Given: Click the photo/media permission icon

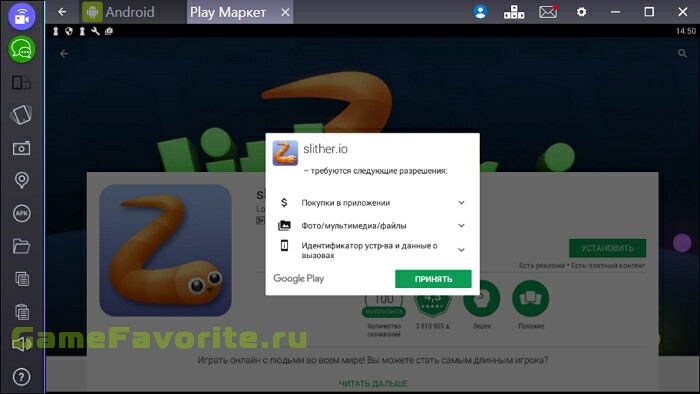Looking at the screenshot, I should click(284, 225).
